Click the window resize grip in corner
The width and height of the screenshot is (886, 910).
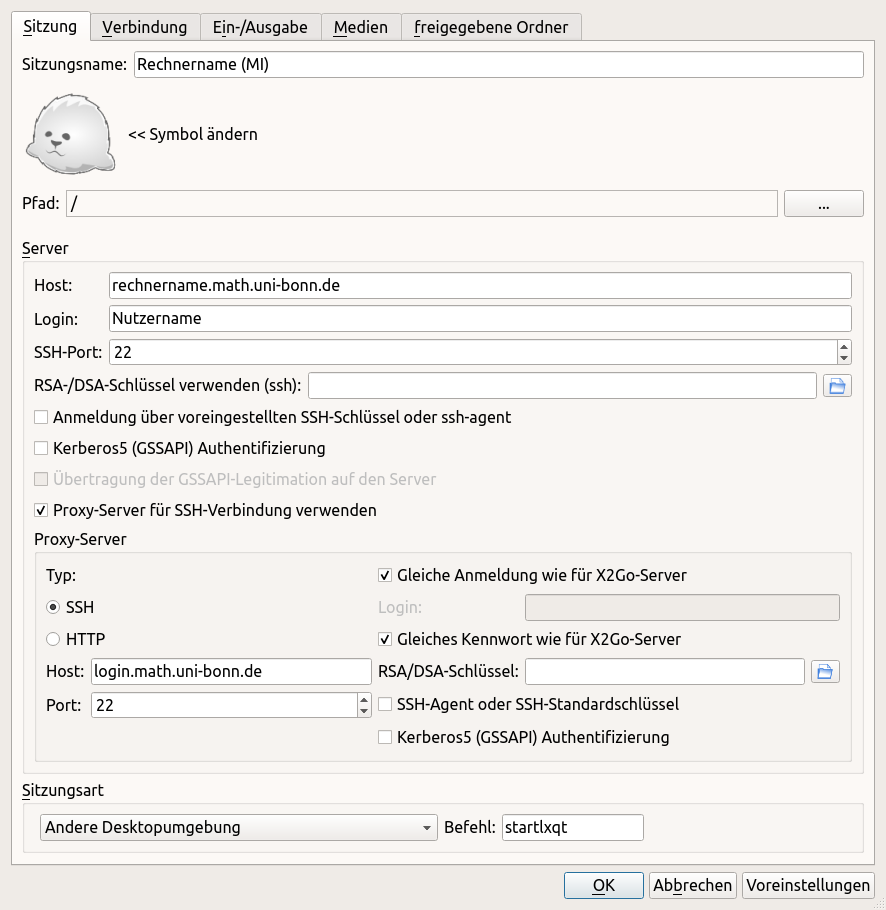coord(879,904)
